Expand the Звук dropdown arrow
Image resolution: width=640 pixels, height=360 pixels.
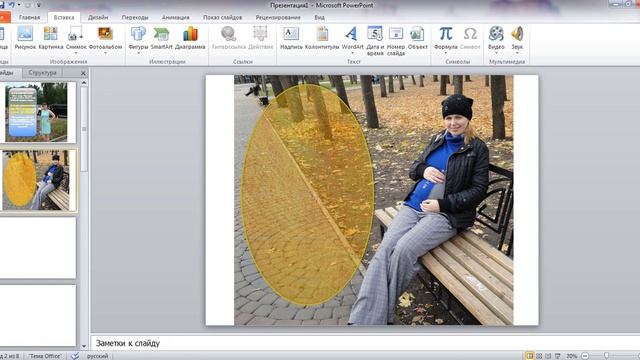(x=517, y=53)
